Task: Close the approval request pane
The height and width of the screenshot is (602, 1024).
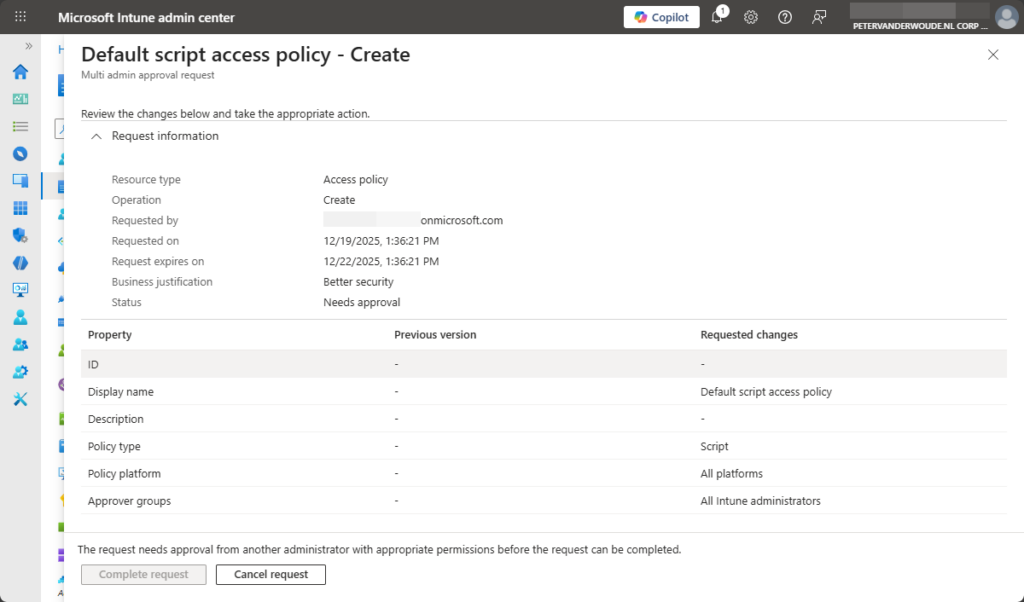Action: (993, 55)
